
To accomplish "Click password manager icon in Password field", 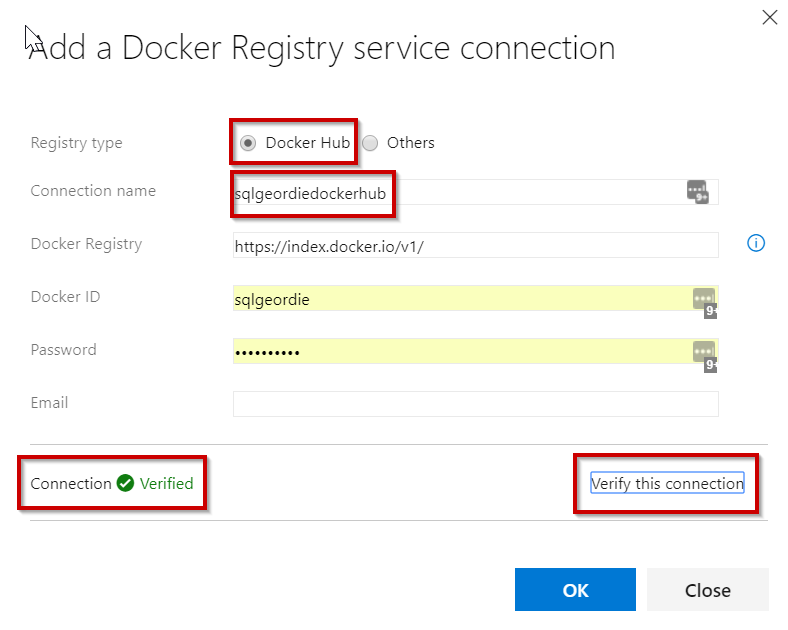I will [x=704, y=353].
